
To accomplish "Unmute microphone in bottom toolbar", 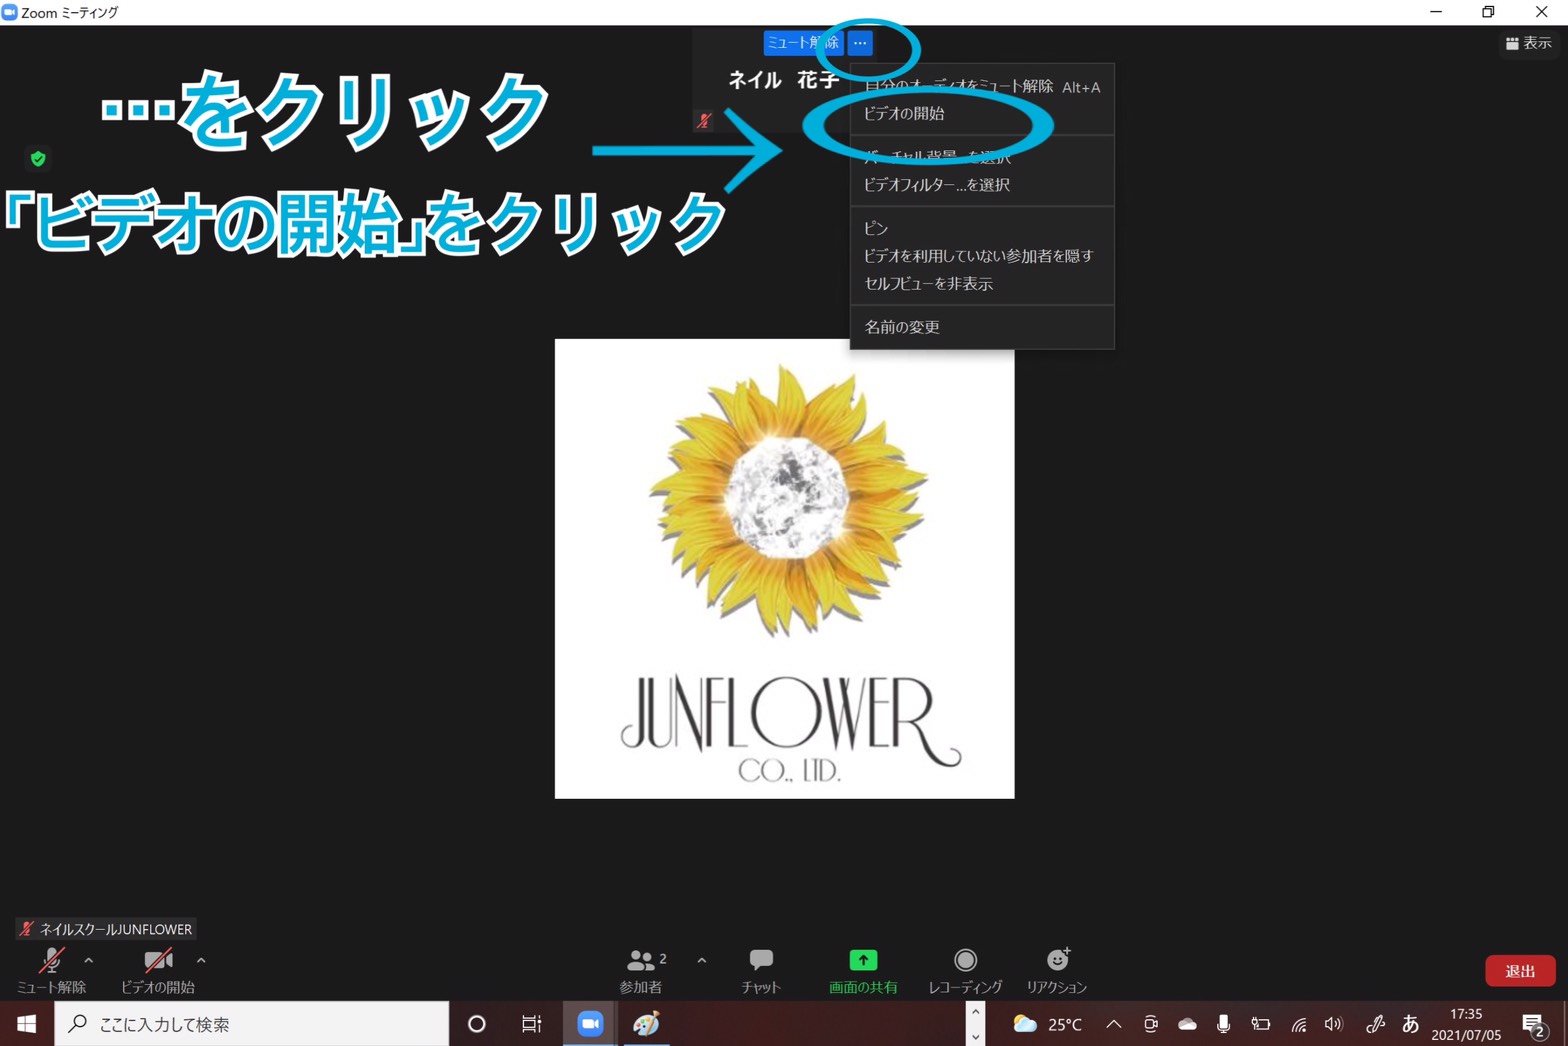I will coord(51,962).
